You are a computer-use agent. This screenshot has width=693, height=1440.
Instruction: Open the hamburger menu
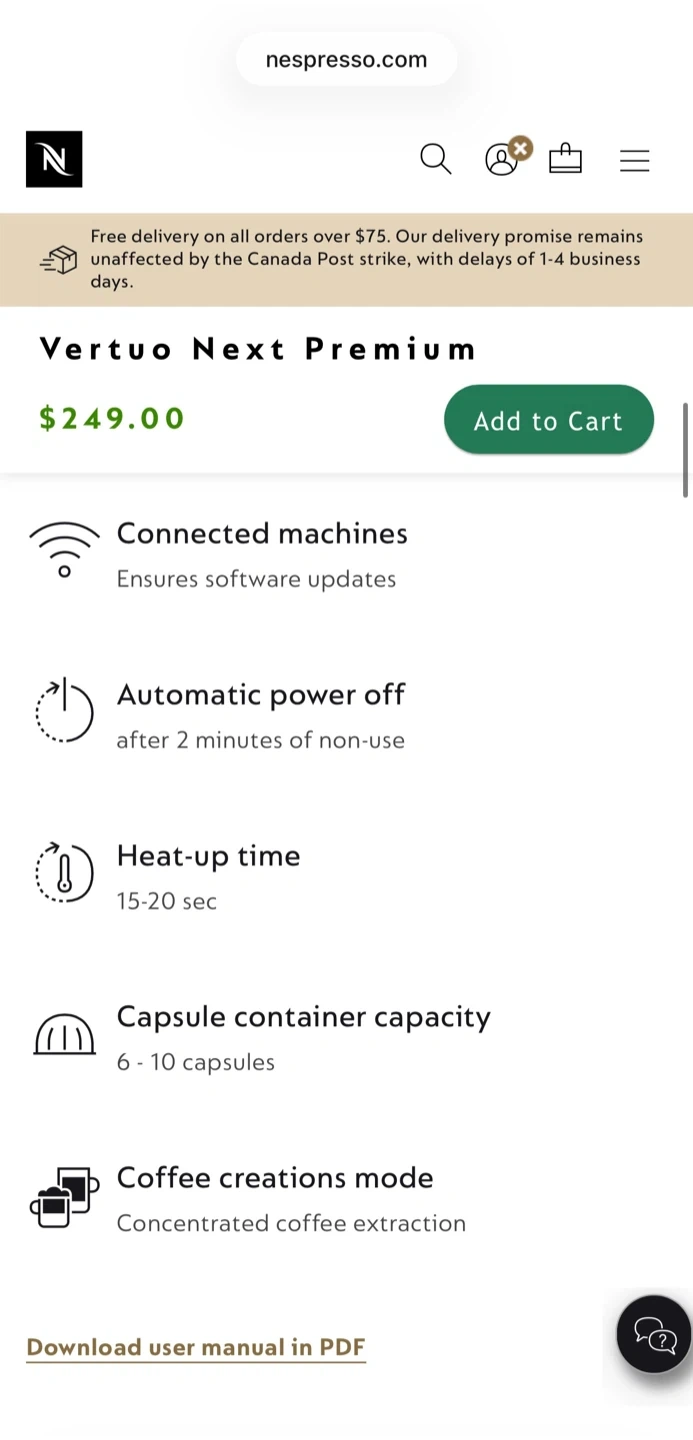pyautogui.click(x=634, y=160)
